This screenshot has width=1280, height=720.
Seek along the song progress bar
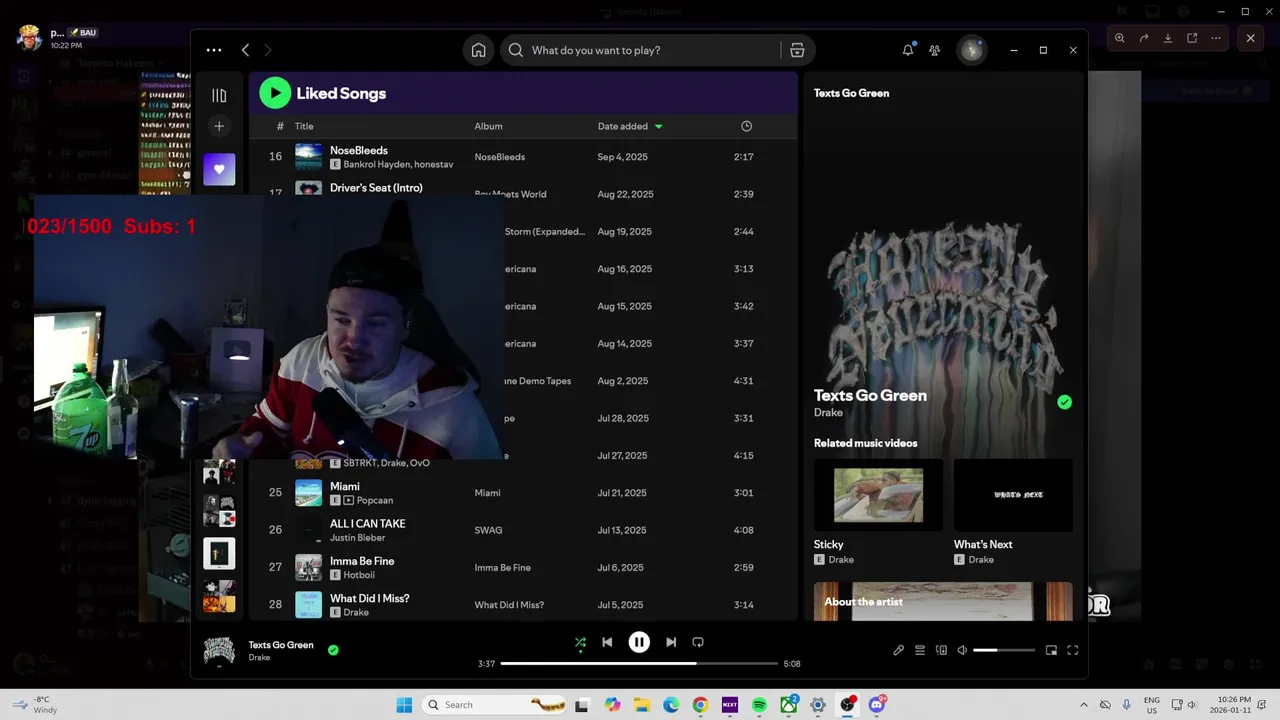[x=639, y=663]
